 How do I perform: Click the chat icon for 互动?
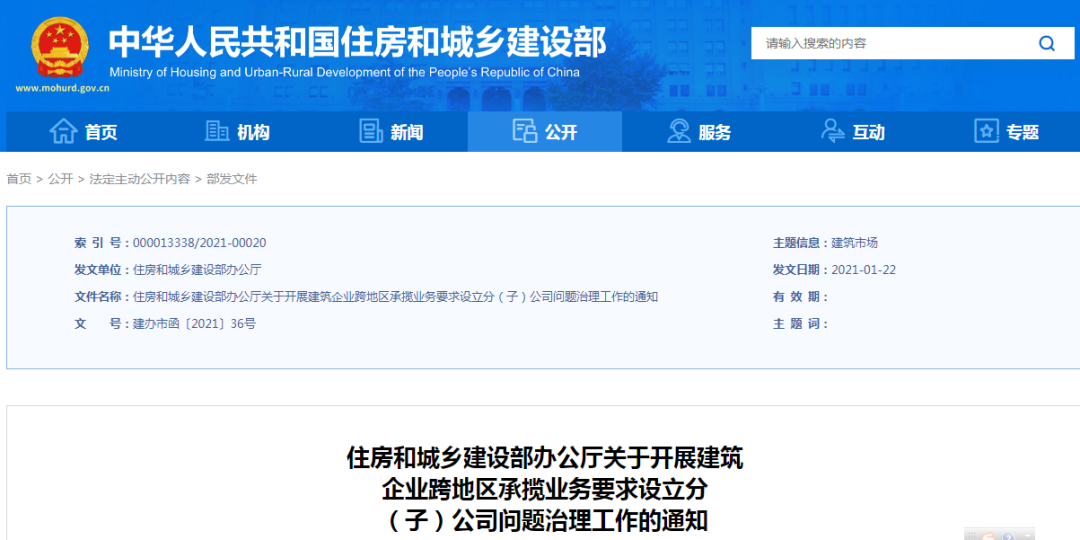coord(833,131)
